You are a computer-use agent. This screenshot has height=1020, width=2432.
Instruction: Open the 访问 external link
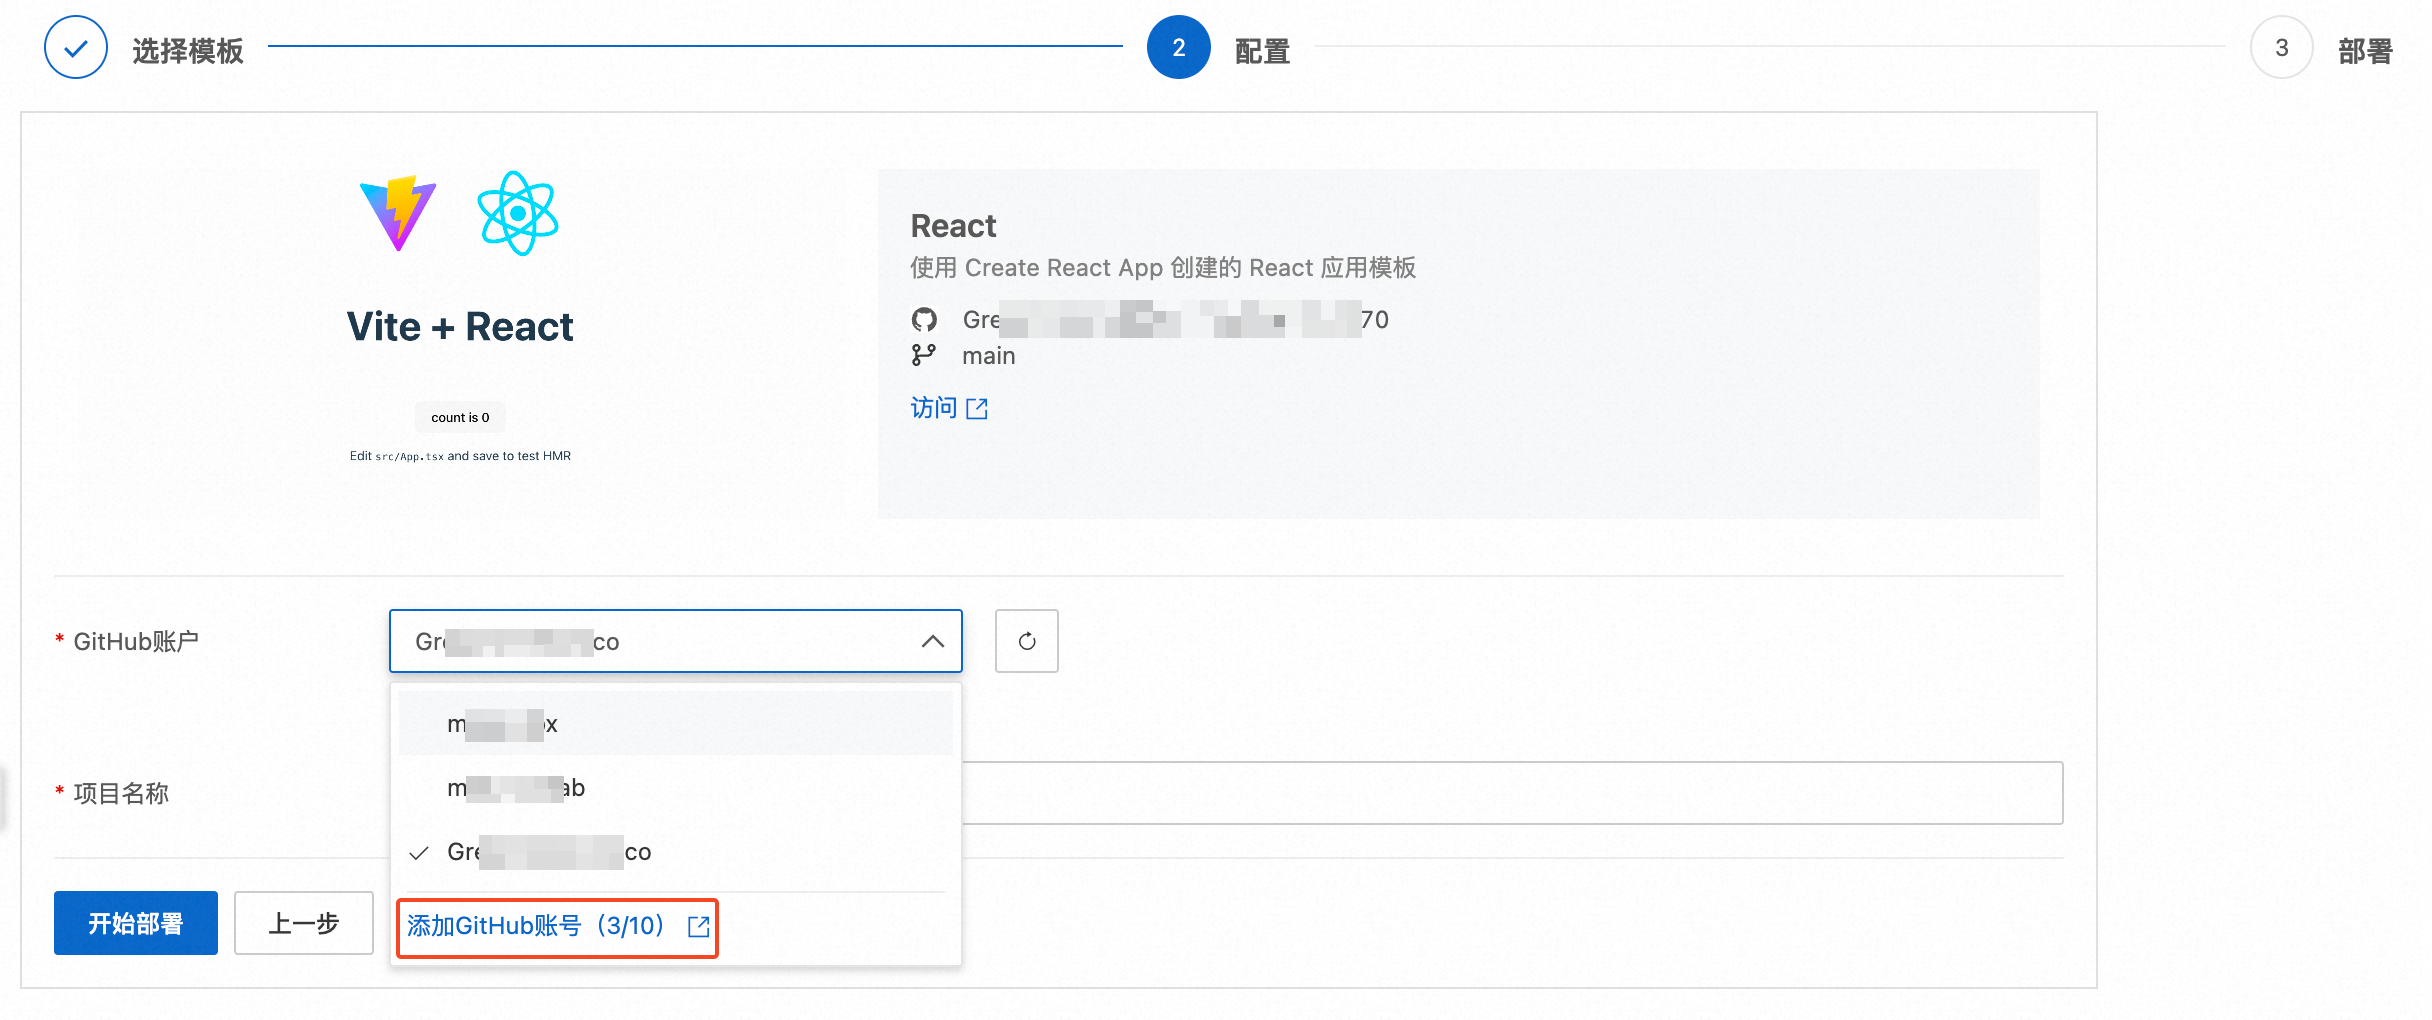pyautogui.click(x=949, y=408)
